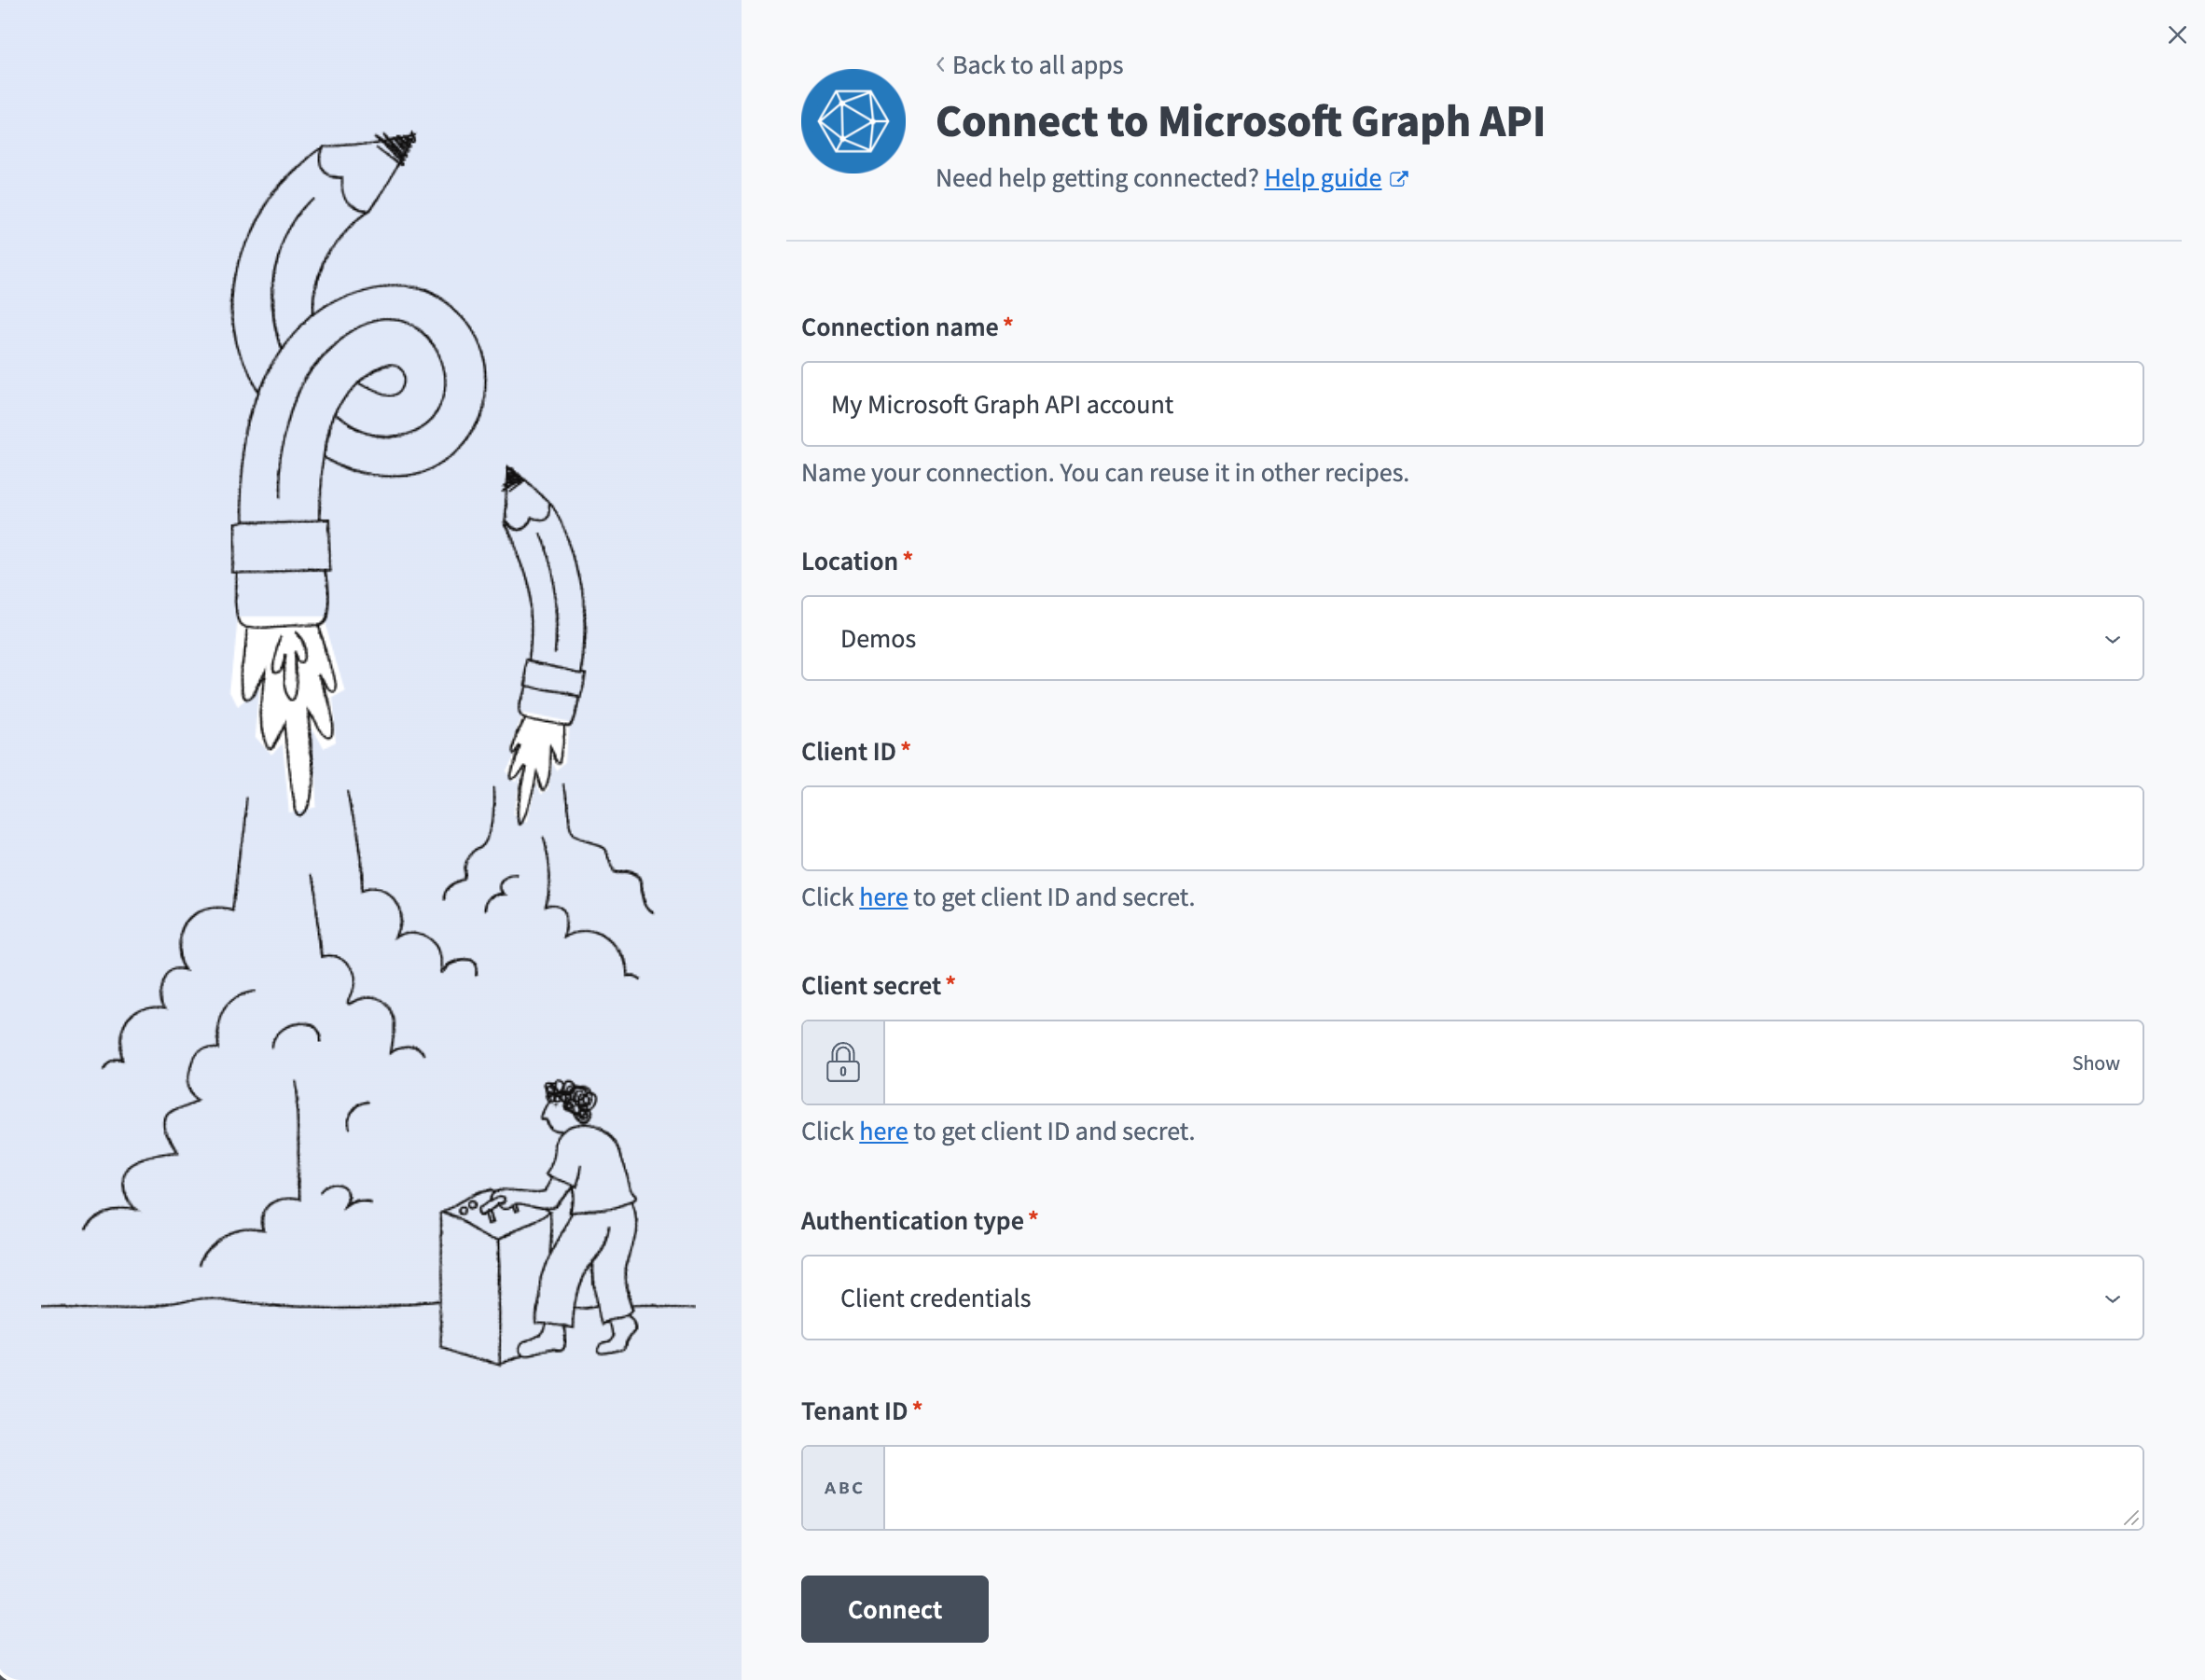
Task: Click the lock icon in Client secret
Action: [843, 1062]
